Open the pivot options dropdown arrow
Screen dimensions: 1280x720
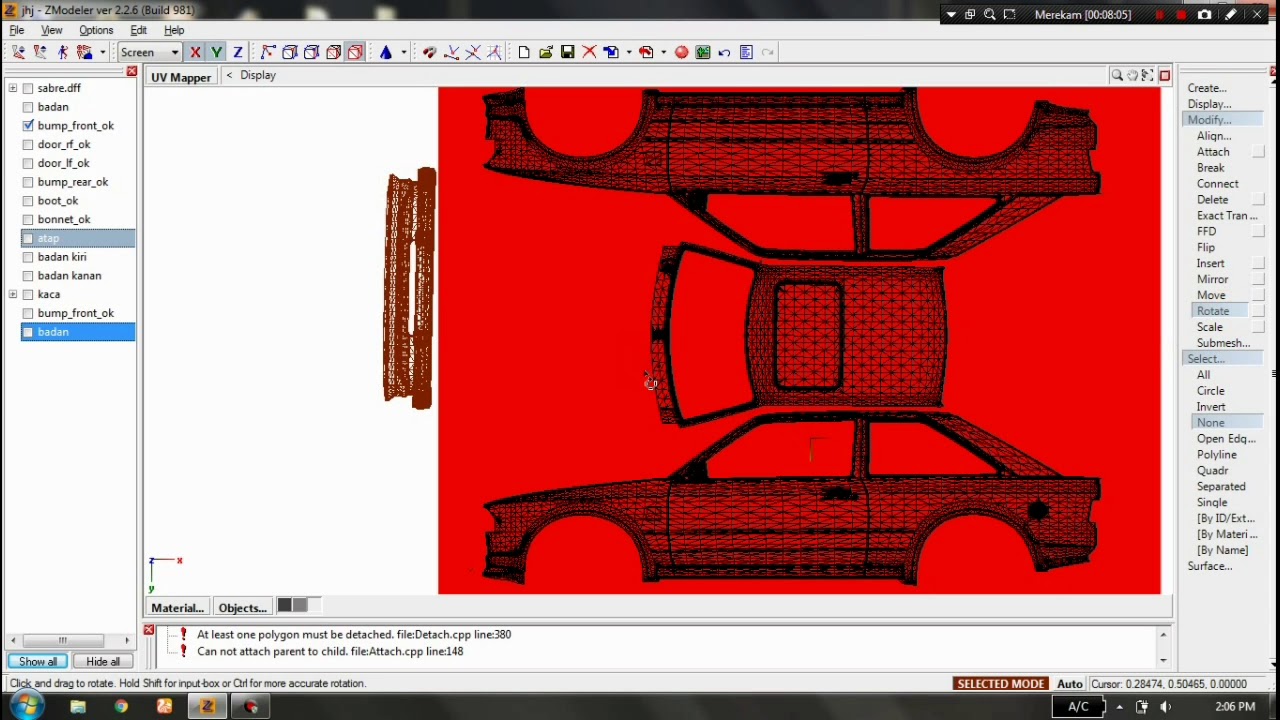click(x=403, y=52)
